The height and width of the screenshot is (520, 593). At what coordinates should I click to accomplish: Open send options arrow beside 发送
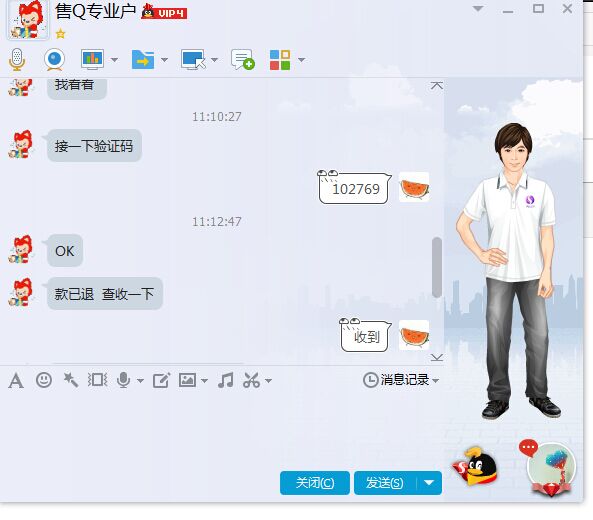tap(429, 483)
